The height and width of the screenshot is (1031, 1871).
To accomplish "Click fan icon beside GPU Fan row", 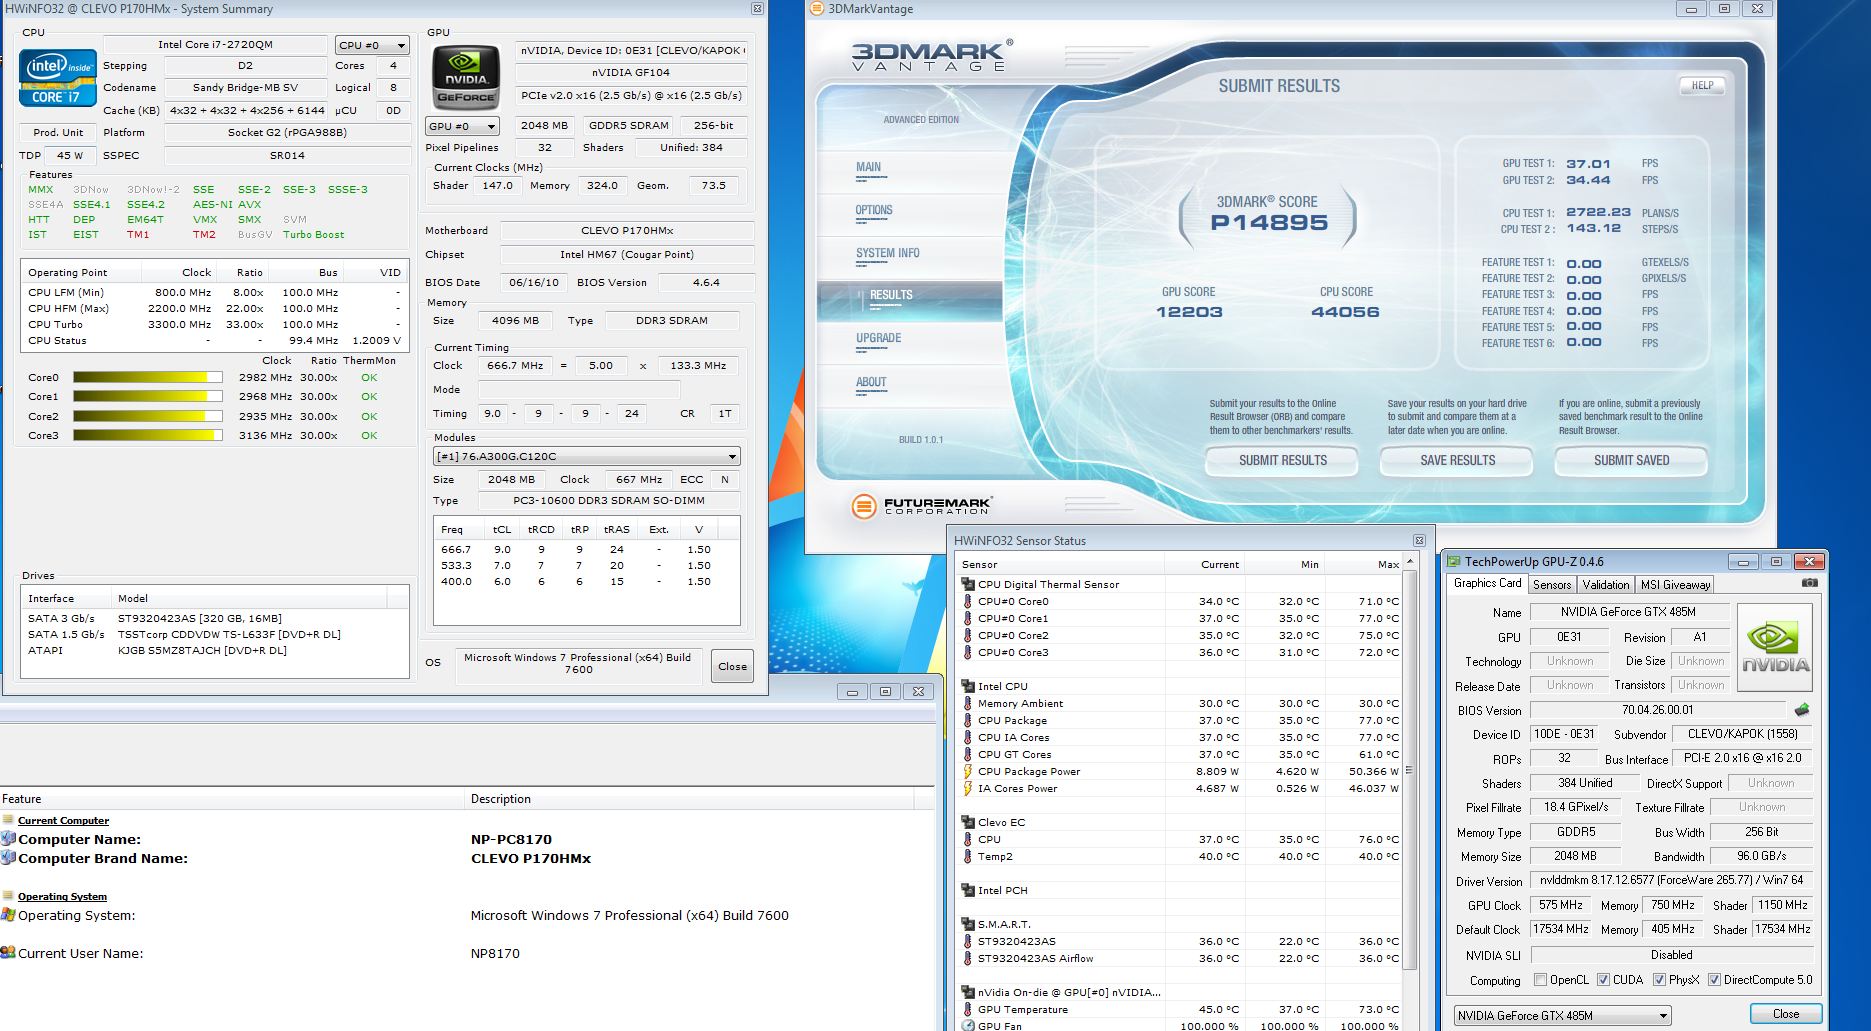I will tap(968, 1025).
